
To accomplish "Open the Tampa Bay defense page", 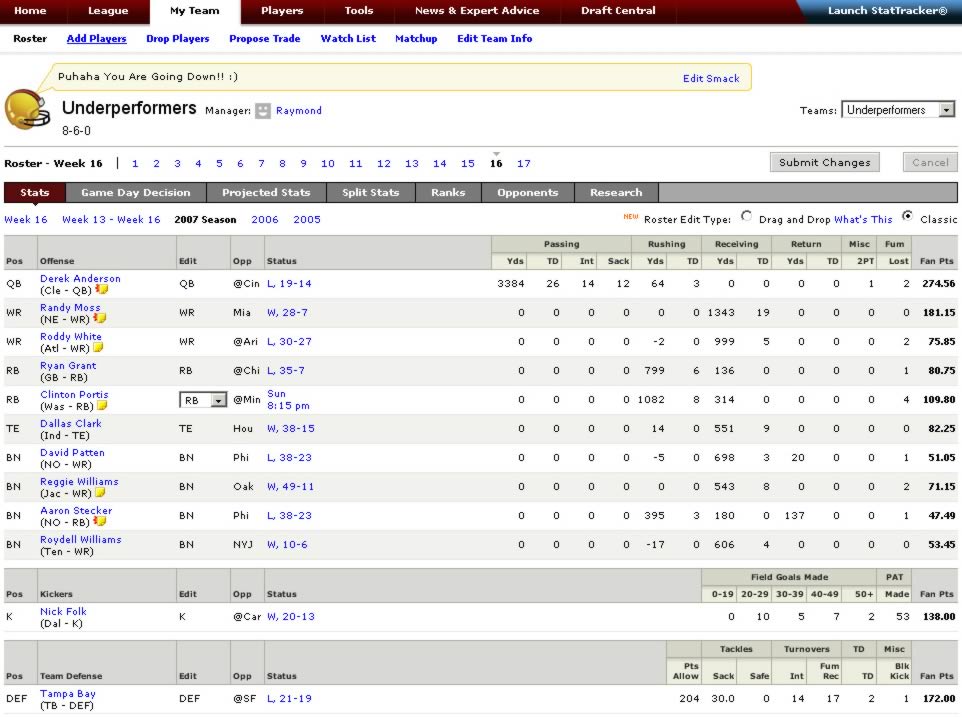I will 67,694.
